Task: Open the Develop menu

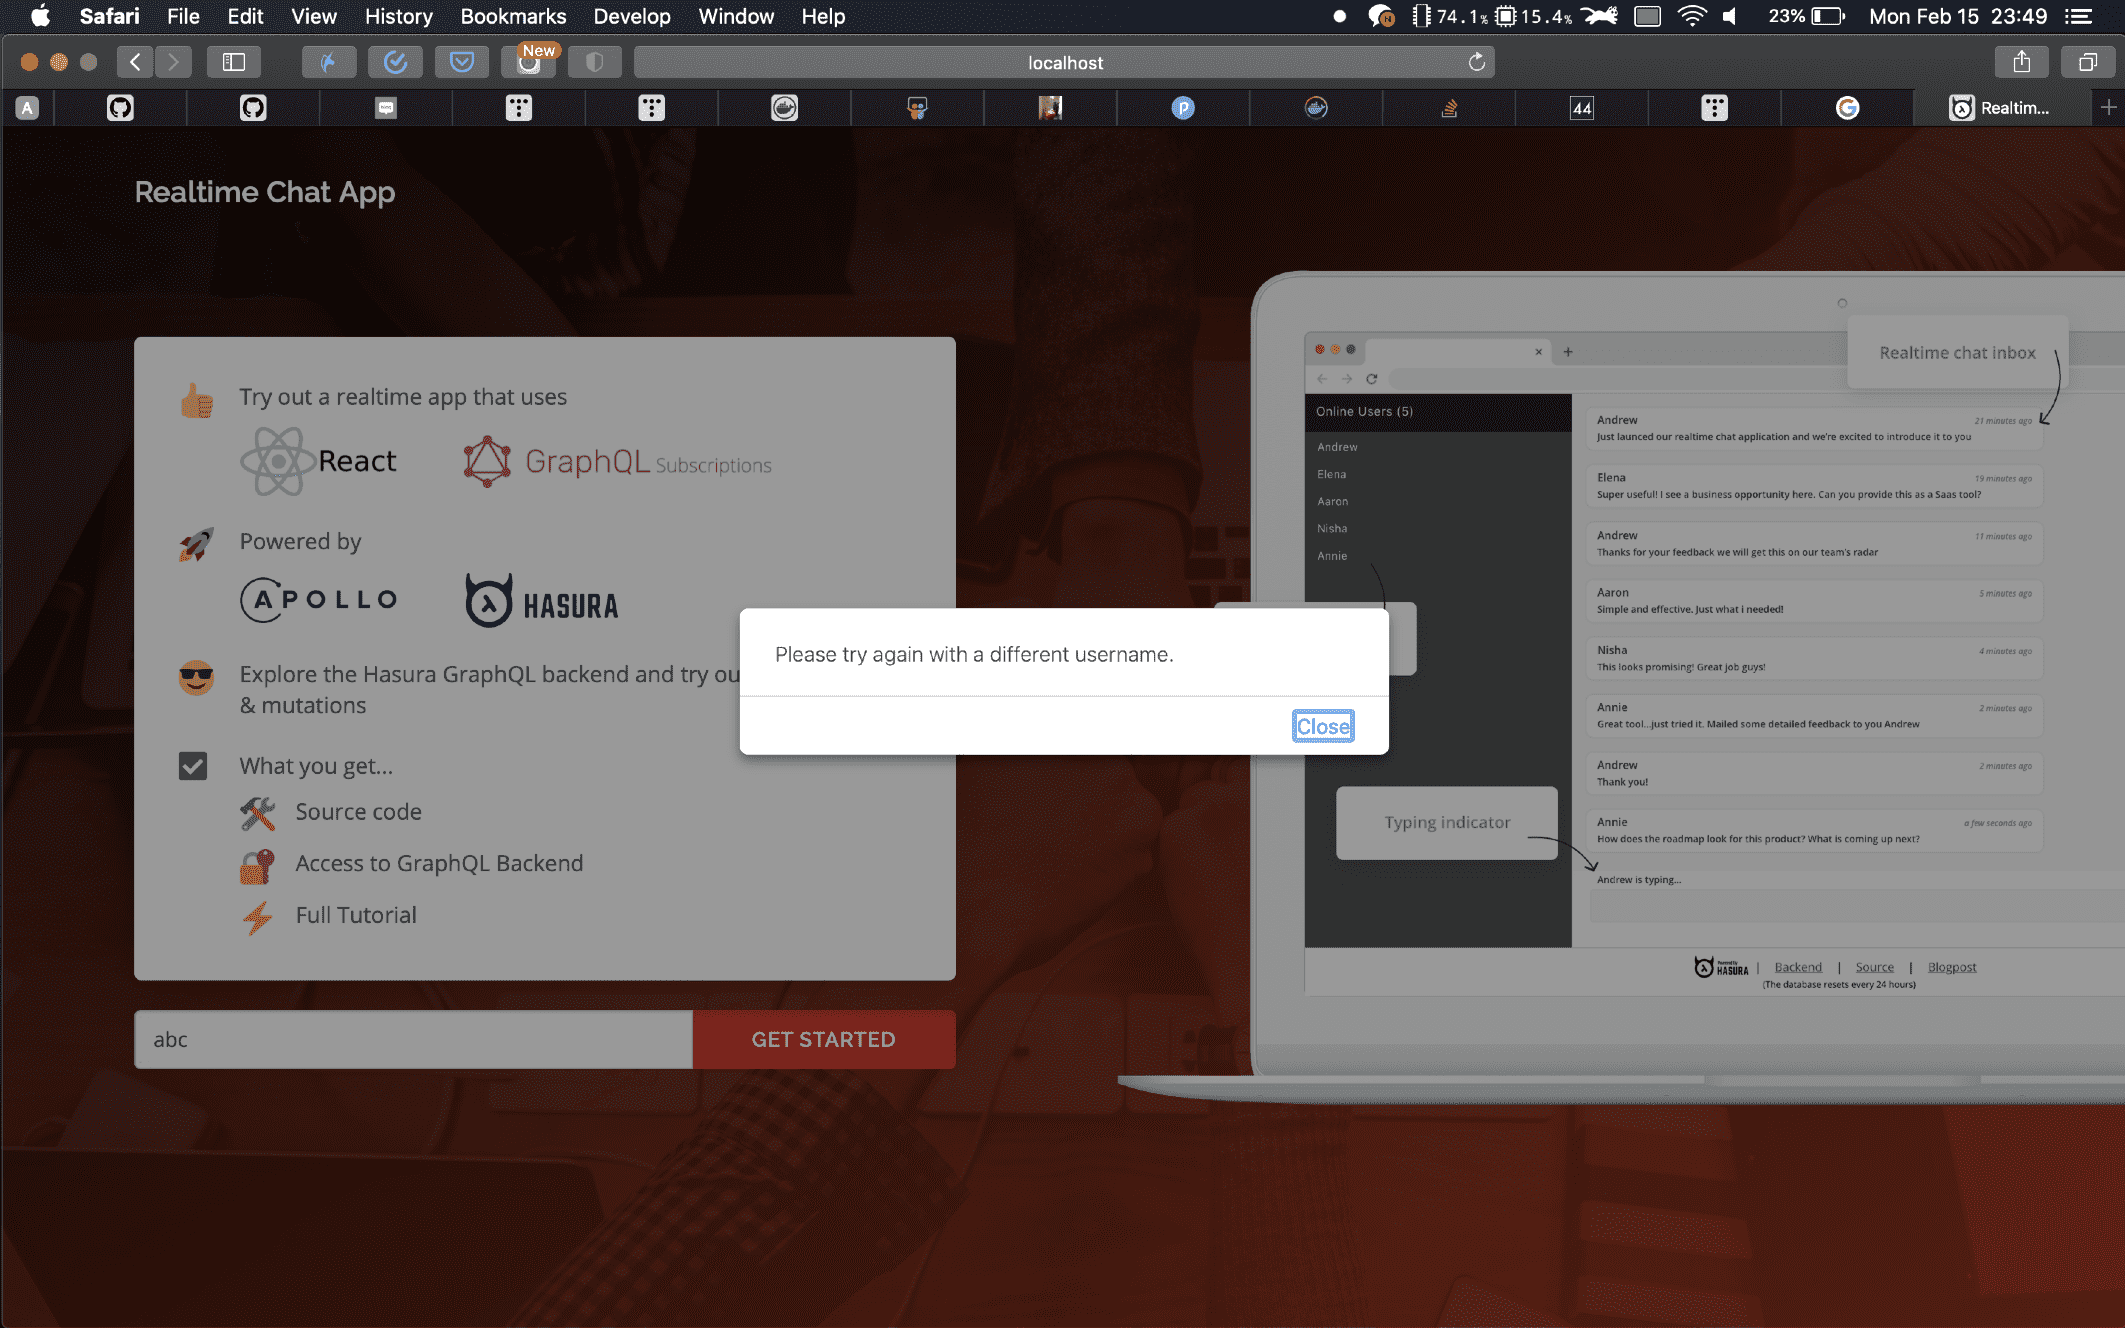Action: [631, 16]
